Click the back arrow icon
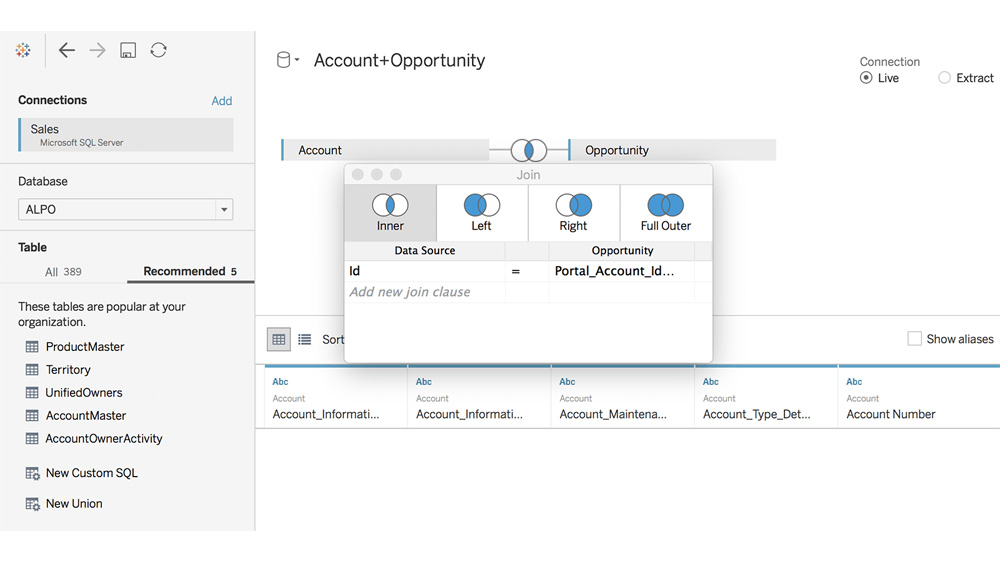Screen dimensions: 1000x562 (67, 50)
